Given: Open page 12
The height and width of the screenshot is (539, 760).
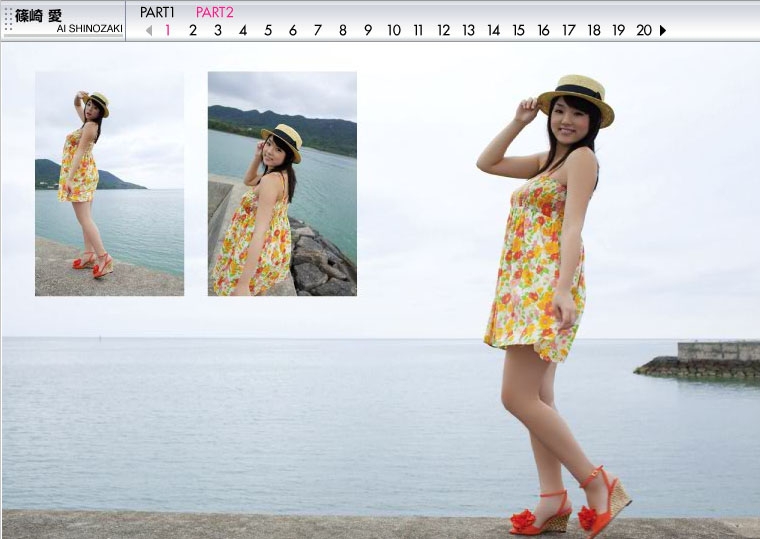Looking at the screenshot, I should tap(444, 30).
